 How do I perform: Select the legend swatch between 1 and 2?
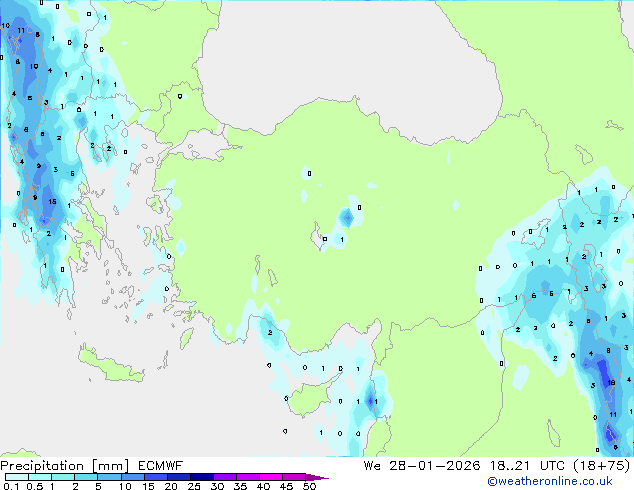click(x=63, y=477)
